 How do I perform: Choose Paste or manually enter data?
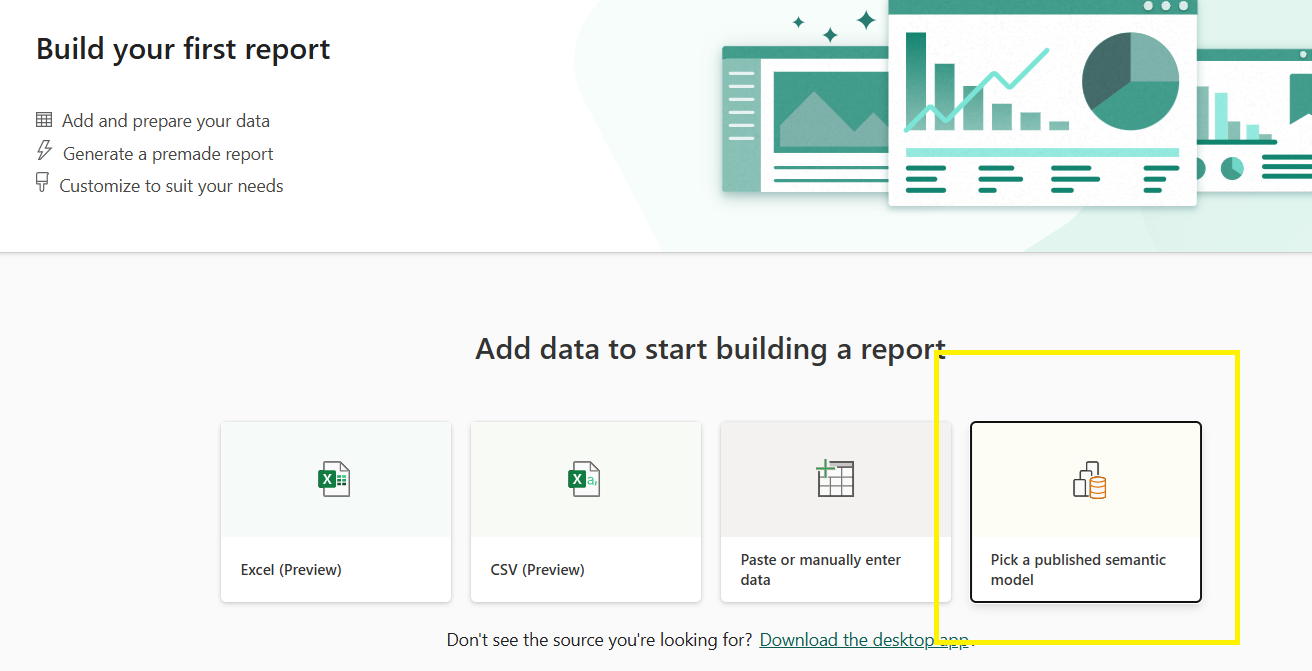(836, 512)
